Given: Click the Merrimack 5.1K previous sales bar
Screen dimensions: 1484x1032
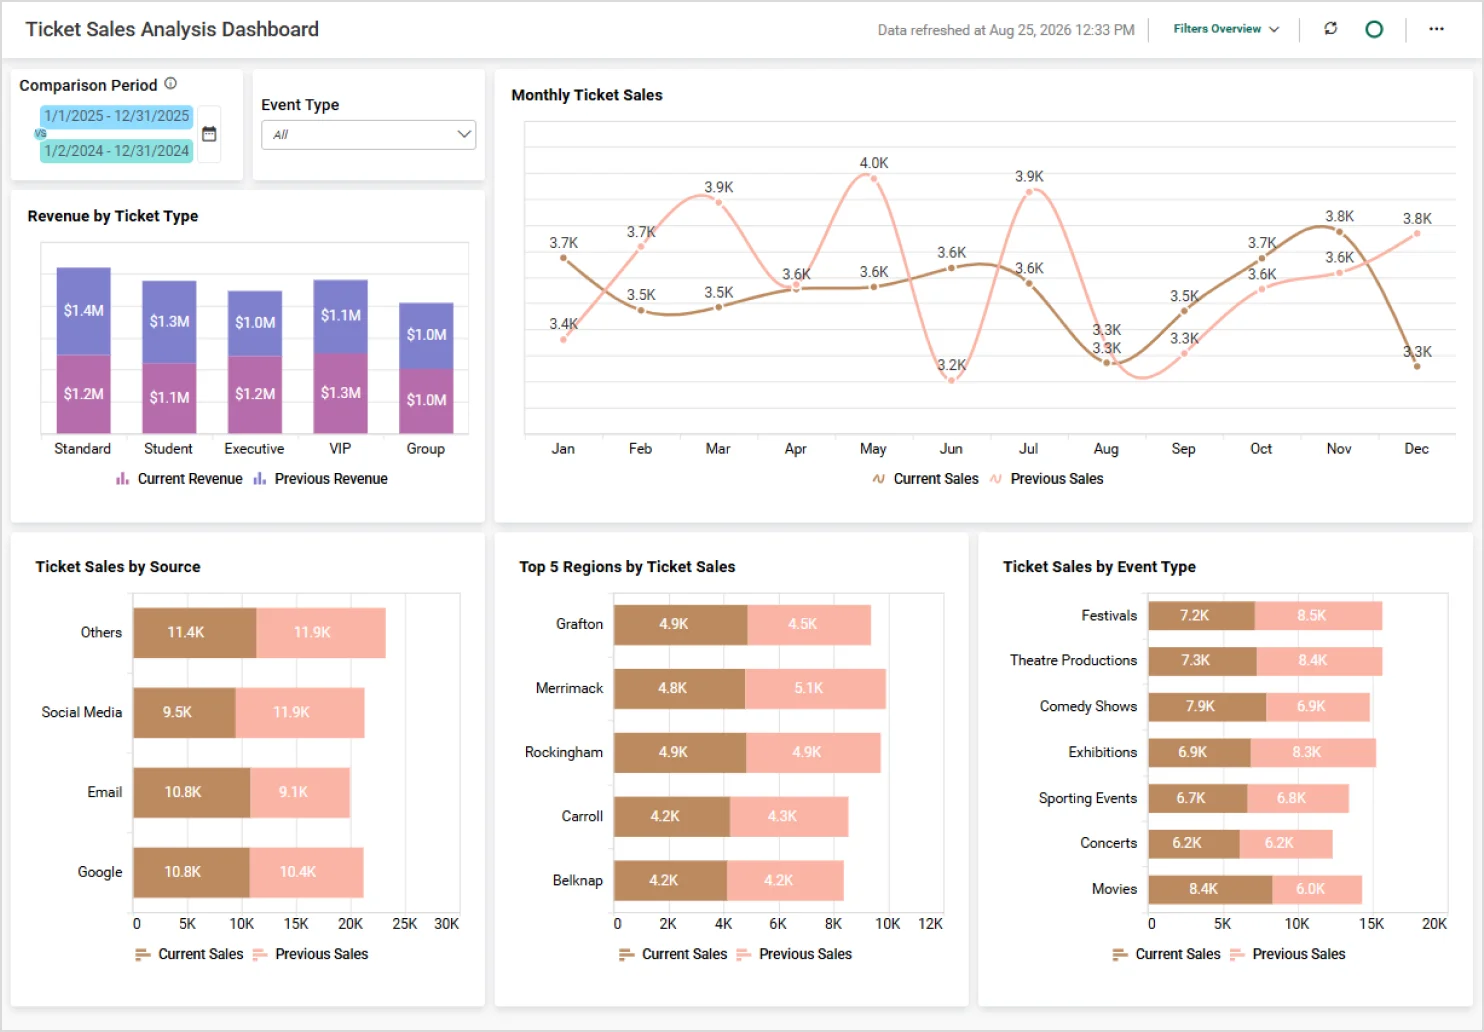Looking at the screenshot, I should coord(816,689).
